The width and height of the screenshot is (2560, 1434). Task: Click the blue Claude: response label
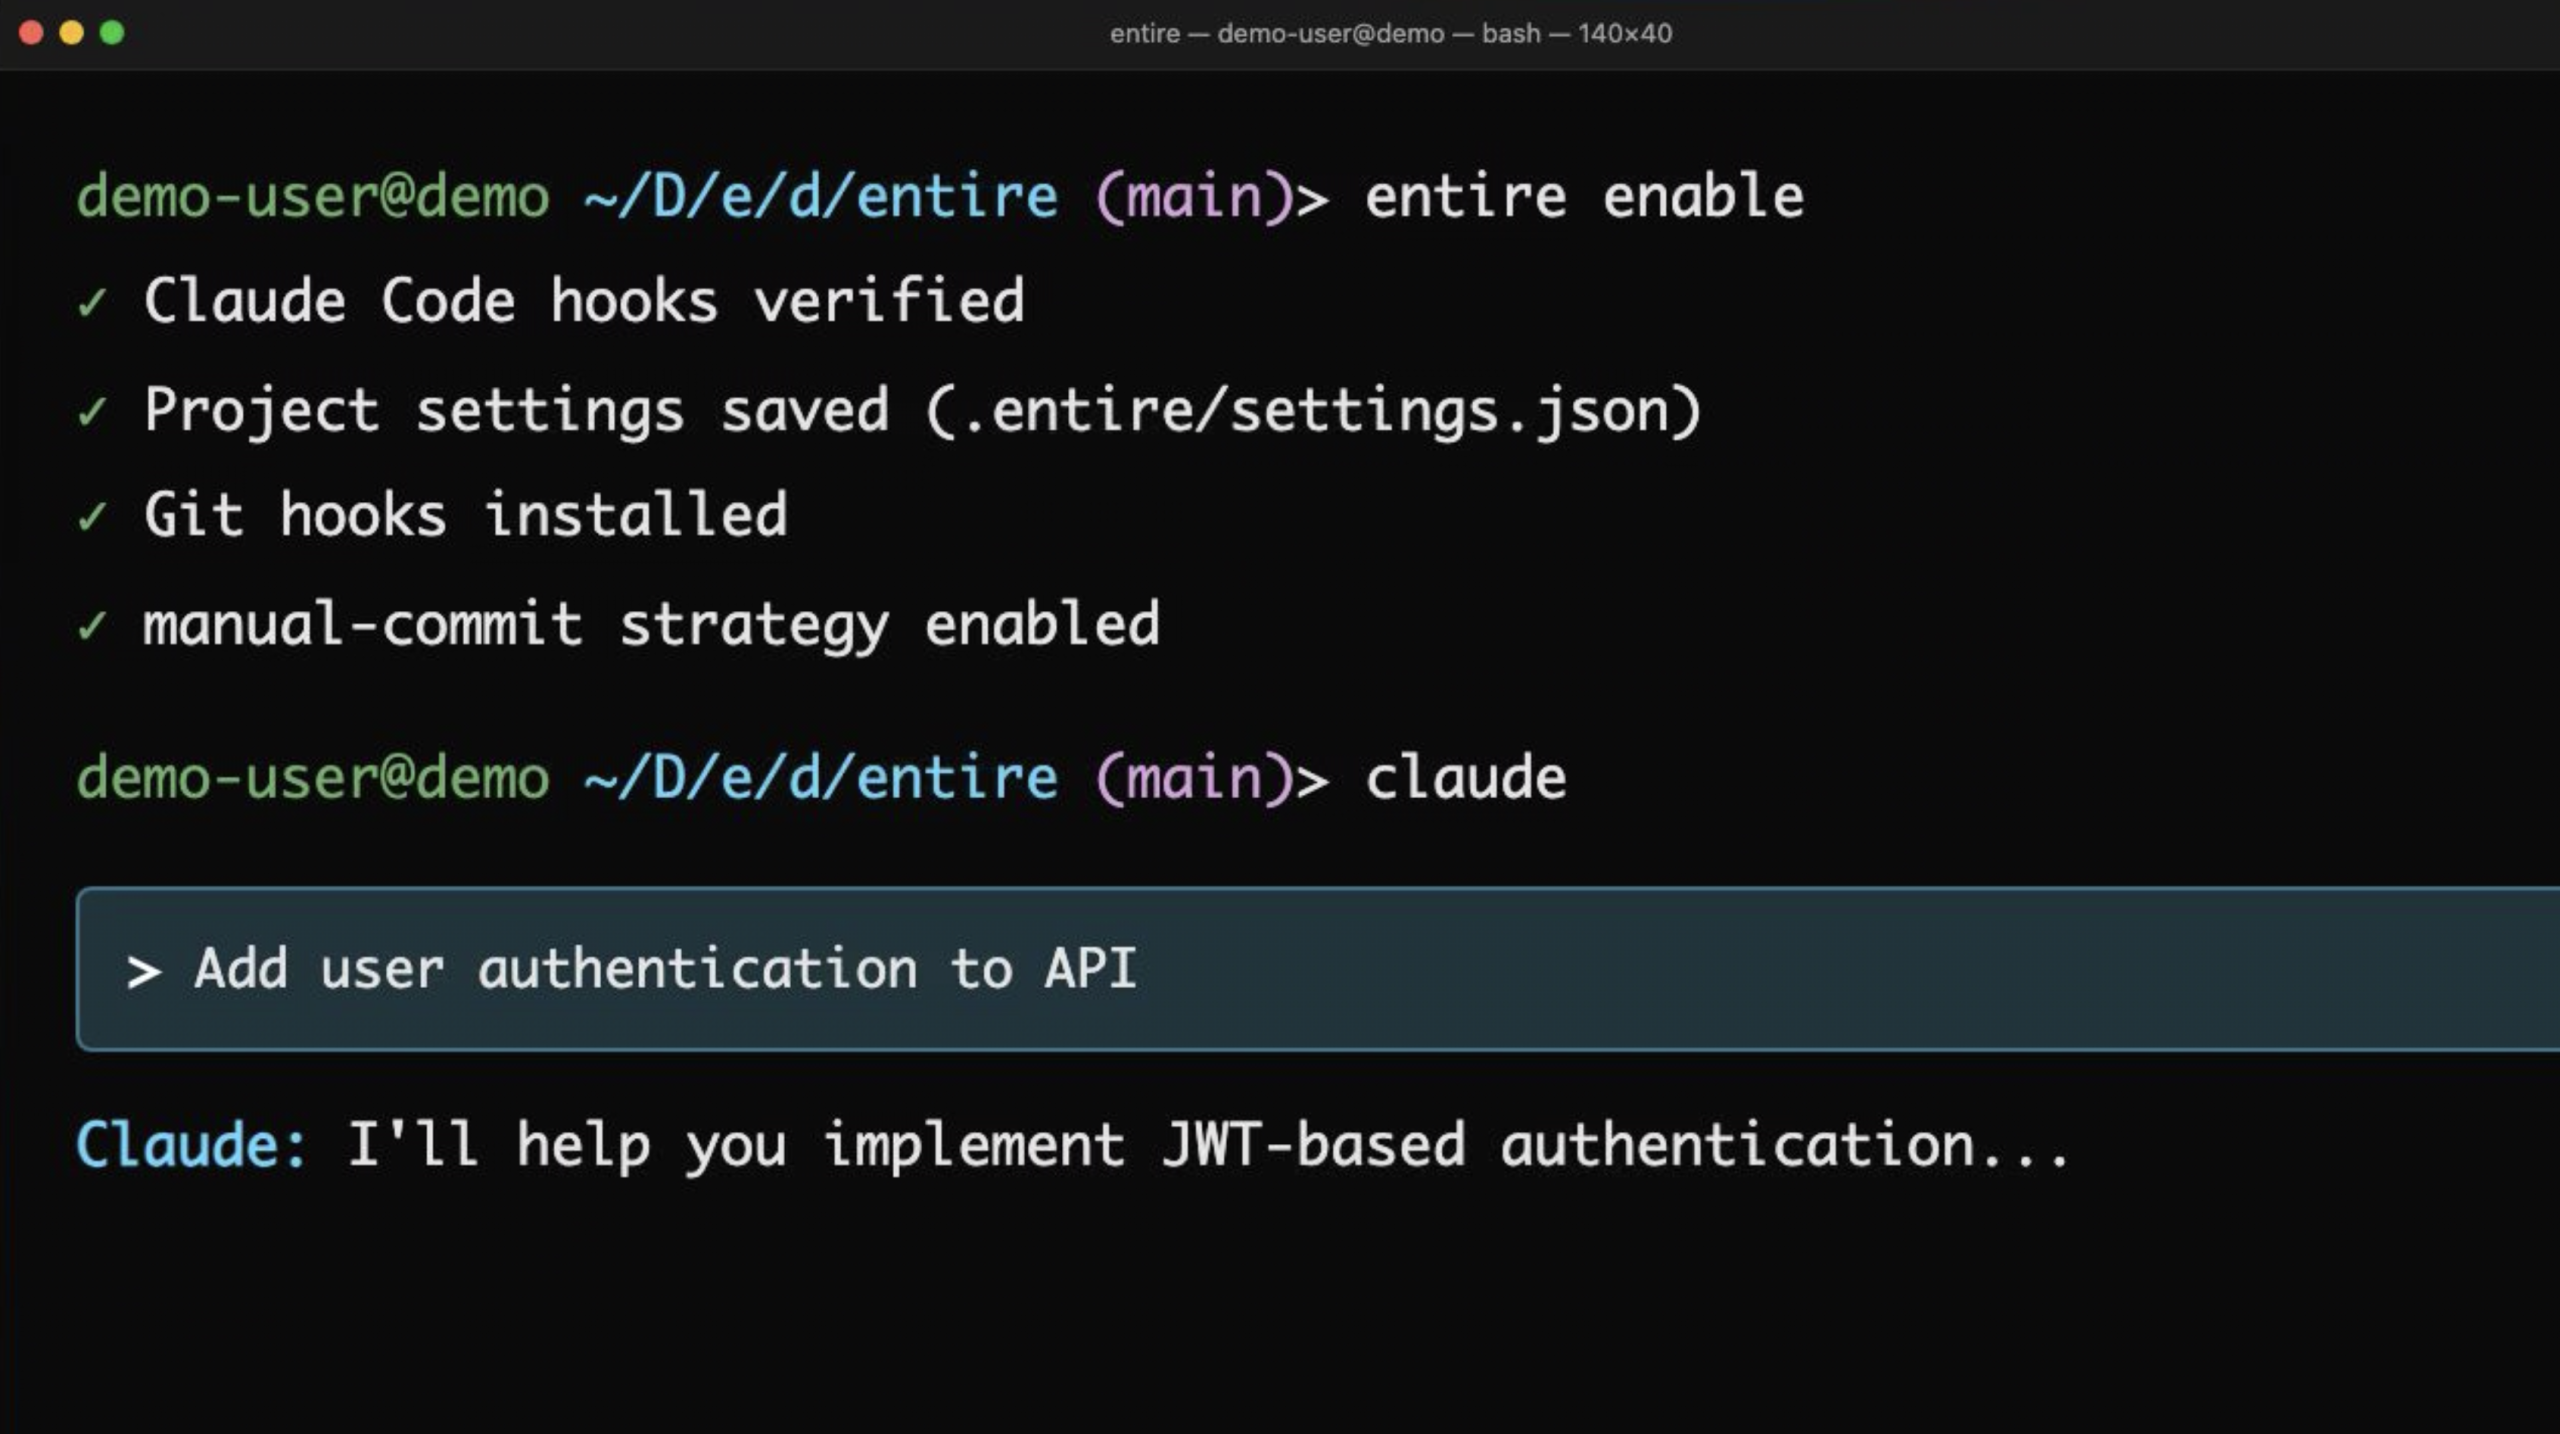pos(191,1145)
